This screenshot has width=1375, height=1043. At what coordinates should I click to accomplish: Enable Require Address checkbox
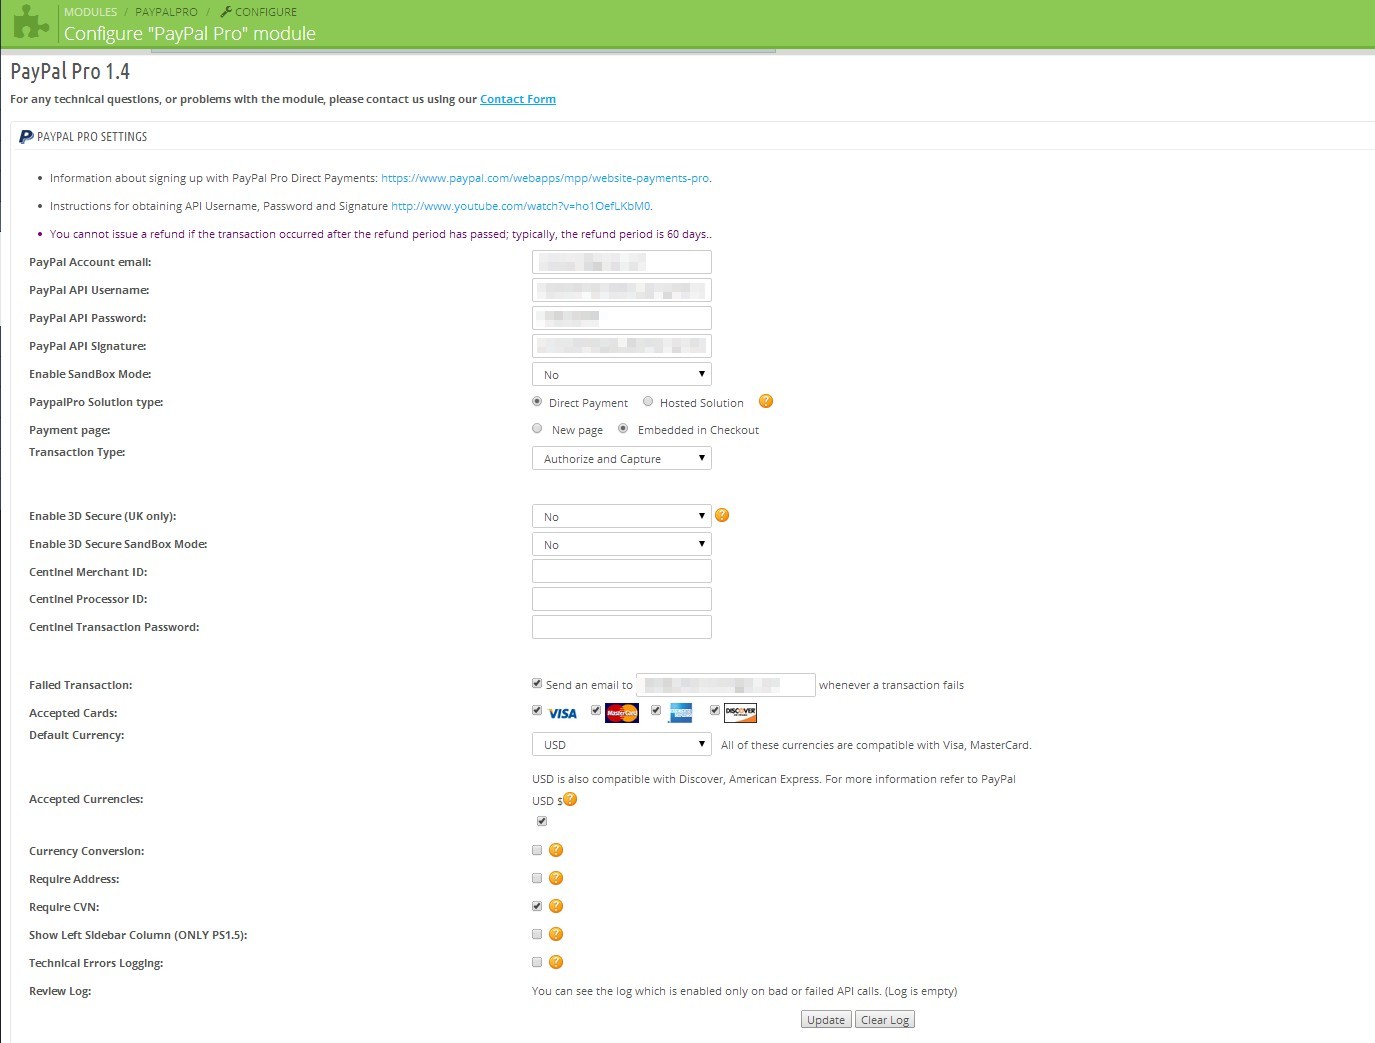537,878
